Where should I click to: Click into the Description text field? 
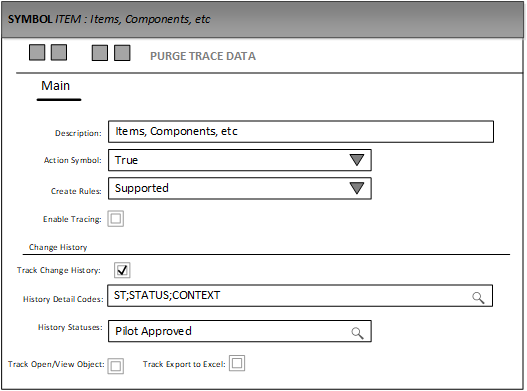click(301, 131)
